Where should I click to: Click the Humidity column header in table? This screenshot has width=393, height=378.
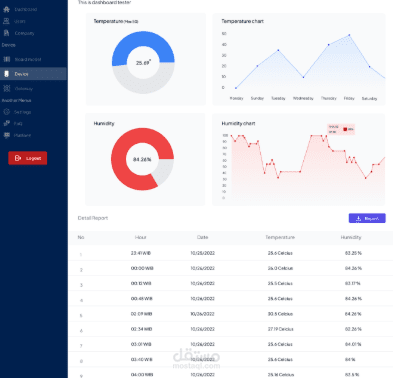click(x=351, y=237)
